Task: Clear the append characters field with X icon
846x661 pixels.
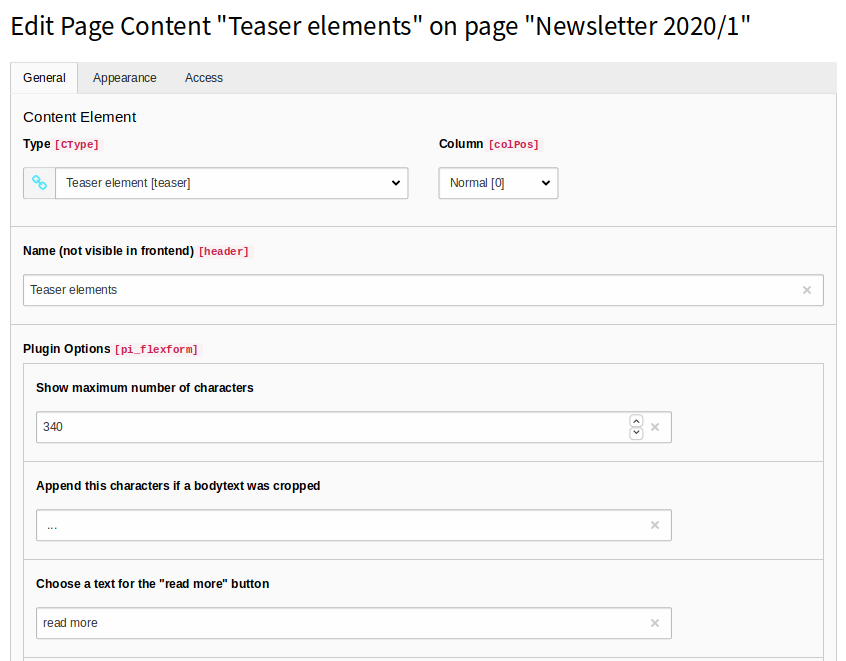Action: (655, 526)
